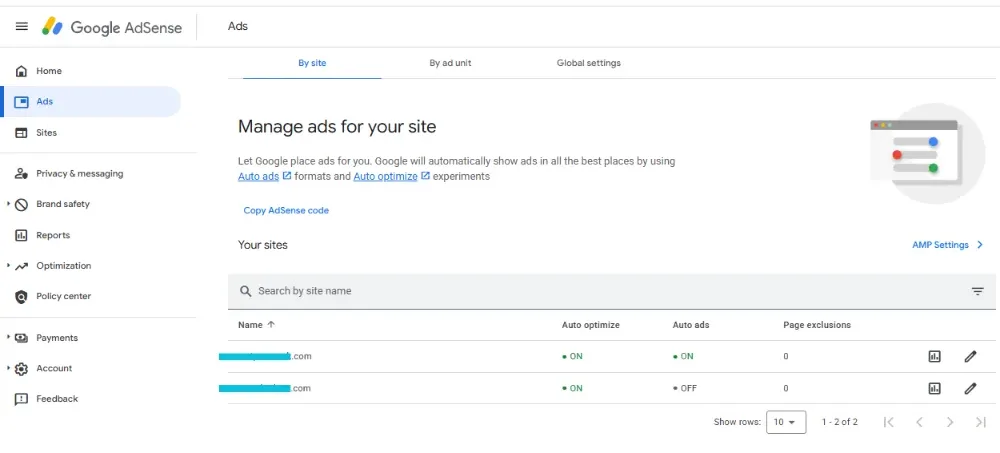Open the Auto optimize help link

pos(385,176)
